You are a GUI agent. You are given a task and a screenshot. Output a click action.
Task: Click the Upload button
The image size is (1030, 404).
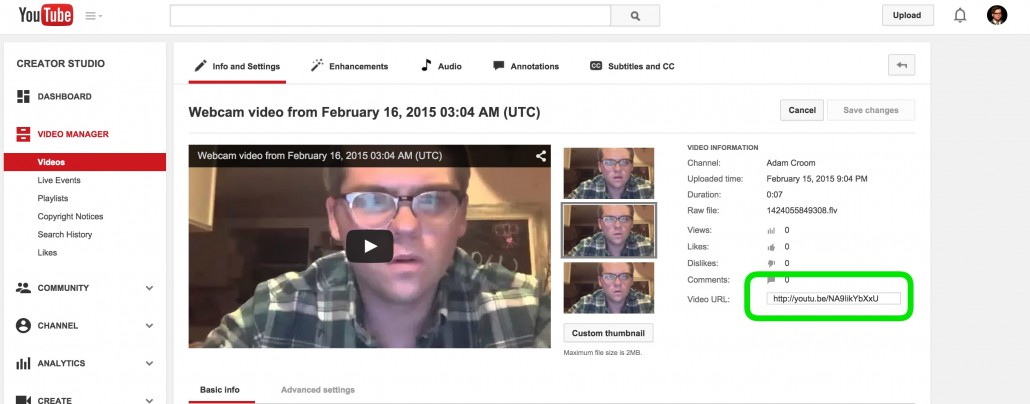(x=907, y=15)
